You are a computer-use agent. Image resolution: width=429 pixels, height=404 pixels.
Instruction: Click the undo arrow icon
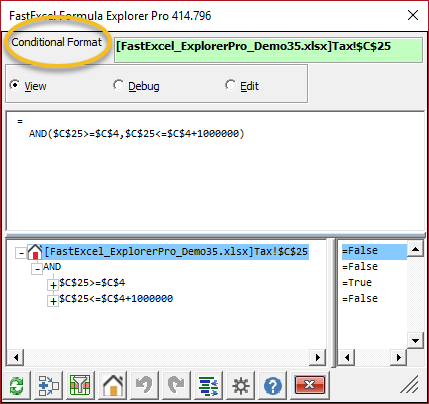pyautogui.click(x=145, y=386)
